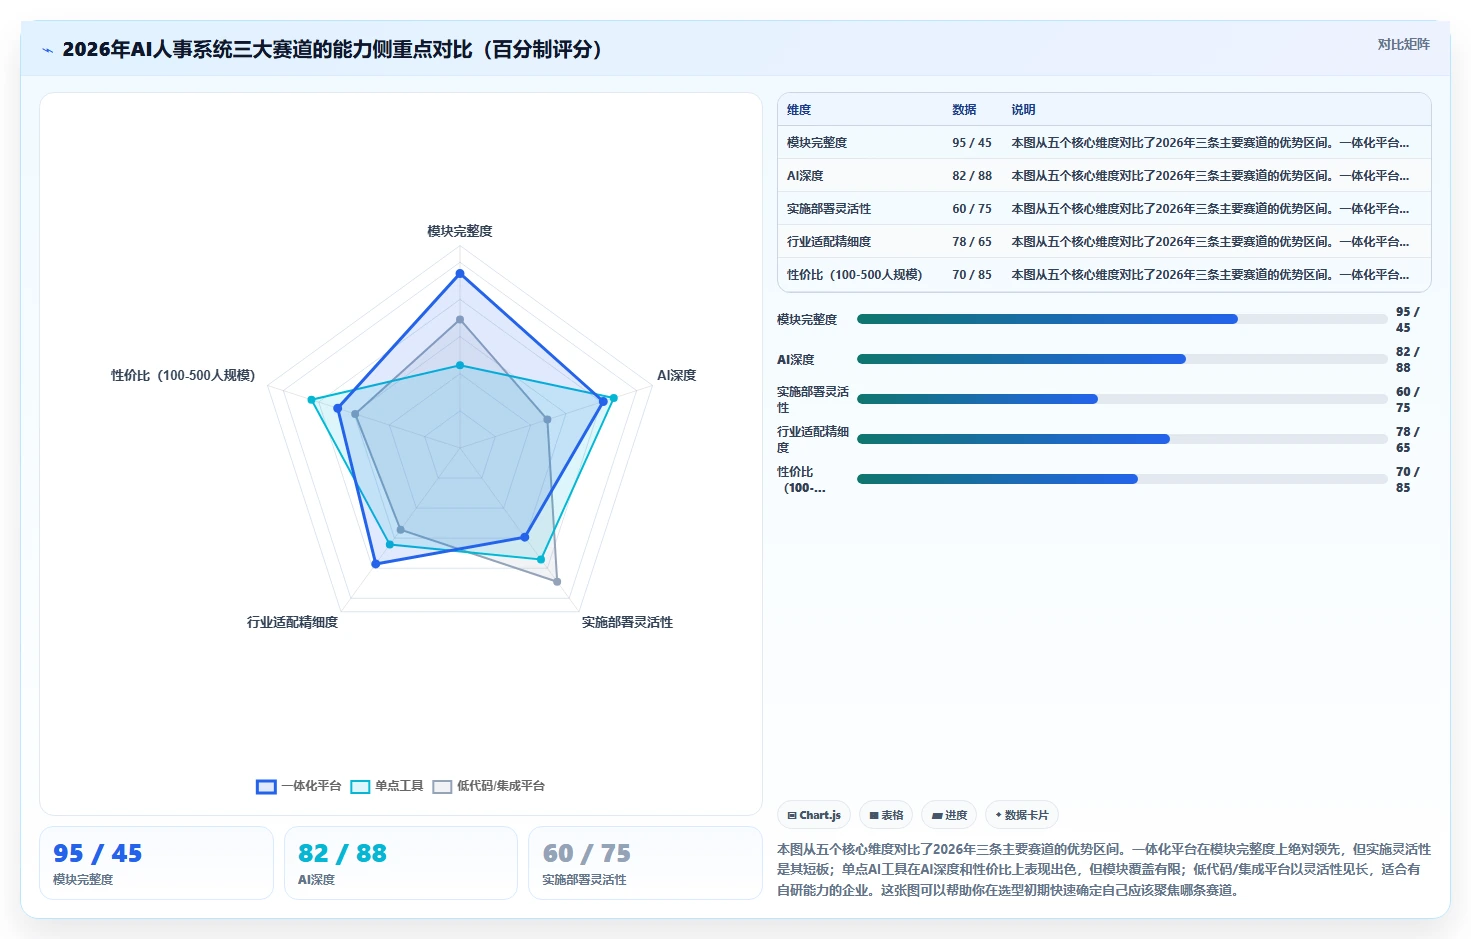This screenshot has height=939, width=1471.
Task: Click the 行业适配精细度 radar axis label
Action: pyautogui.click(x=293, y=622)
